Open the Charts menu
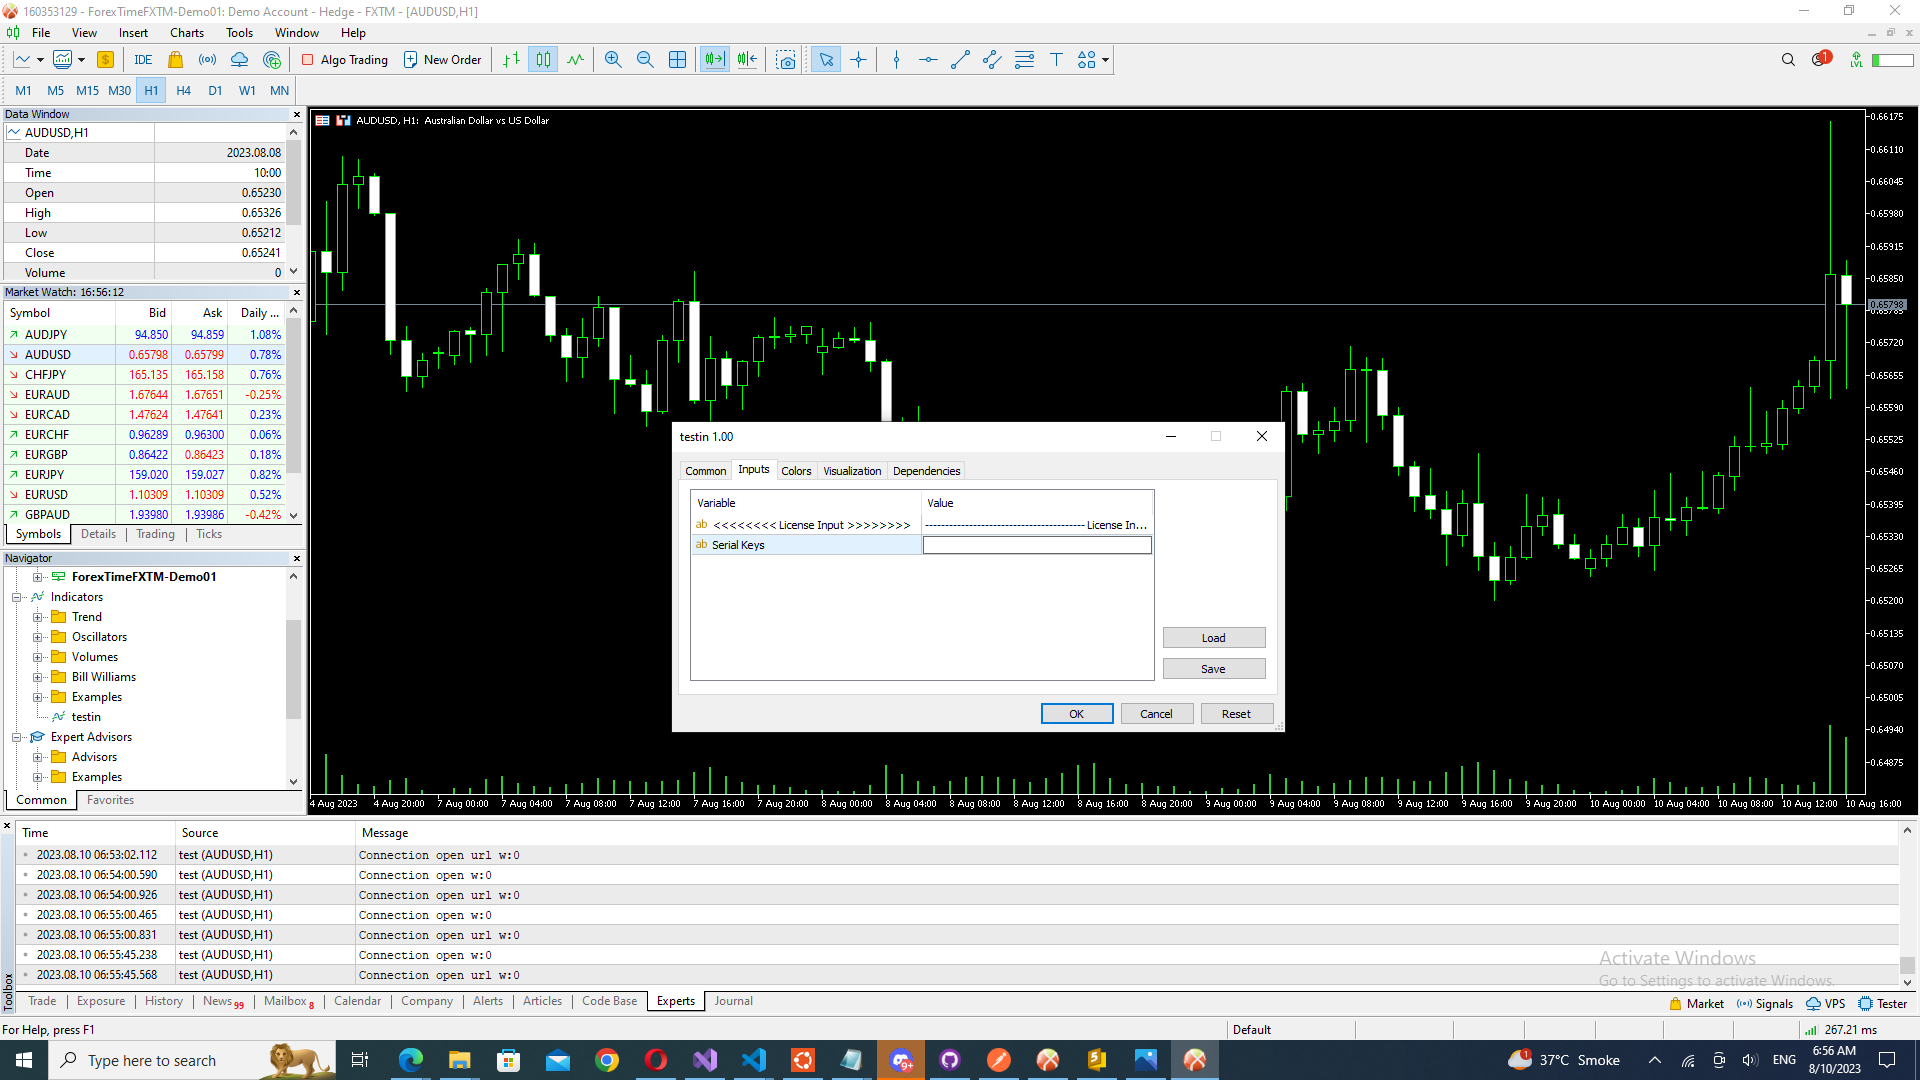 tap(186, 33)
